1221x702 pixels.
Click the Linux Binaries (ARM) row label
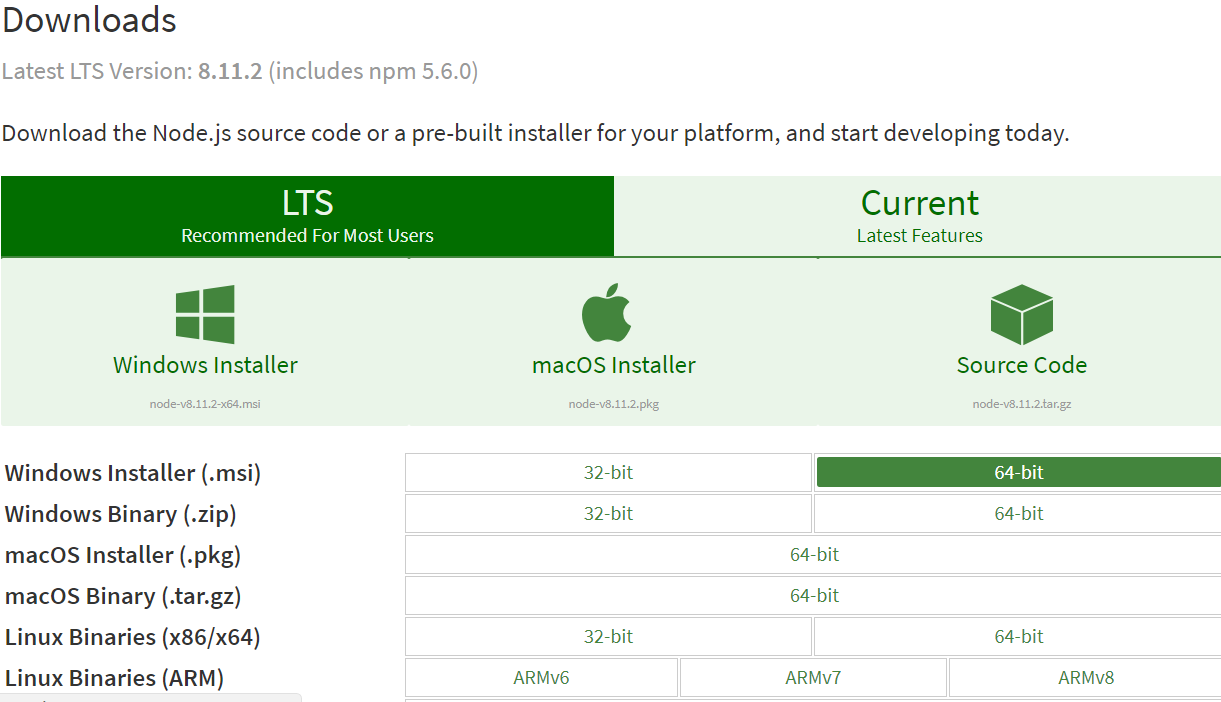tap(114, 678)
